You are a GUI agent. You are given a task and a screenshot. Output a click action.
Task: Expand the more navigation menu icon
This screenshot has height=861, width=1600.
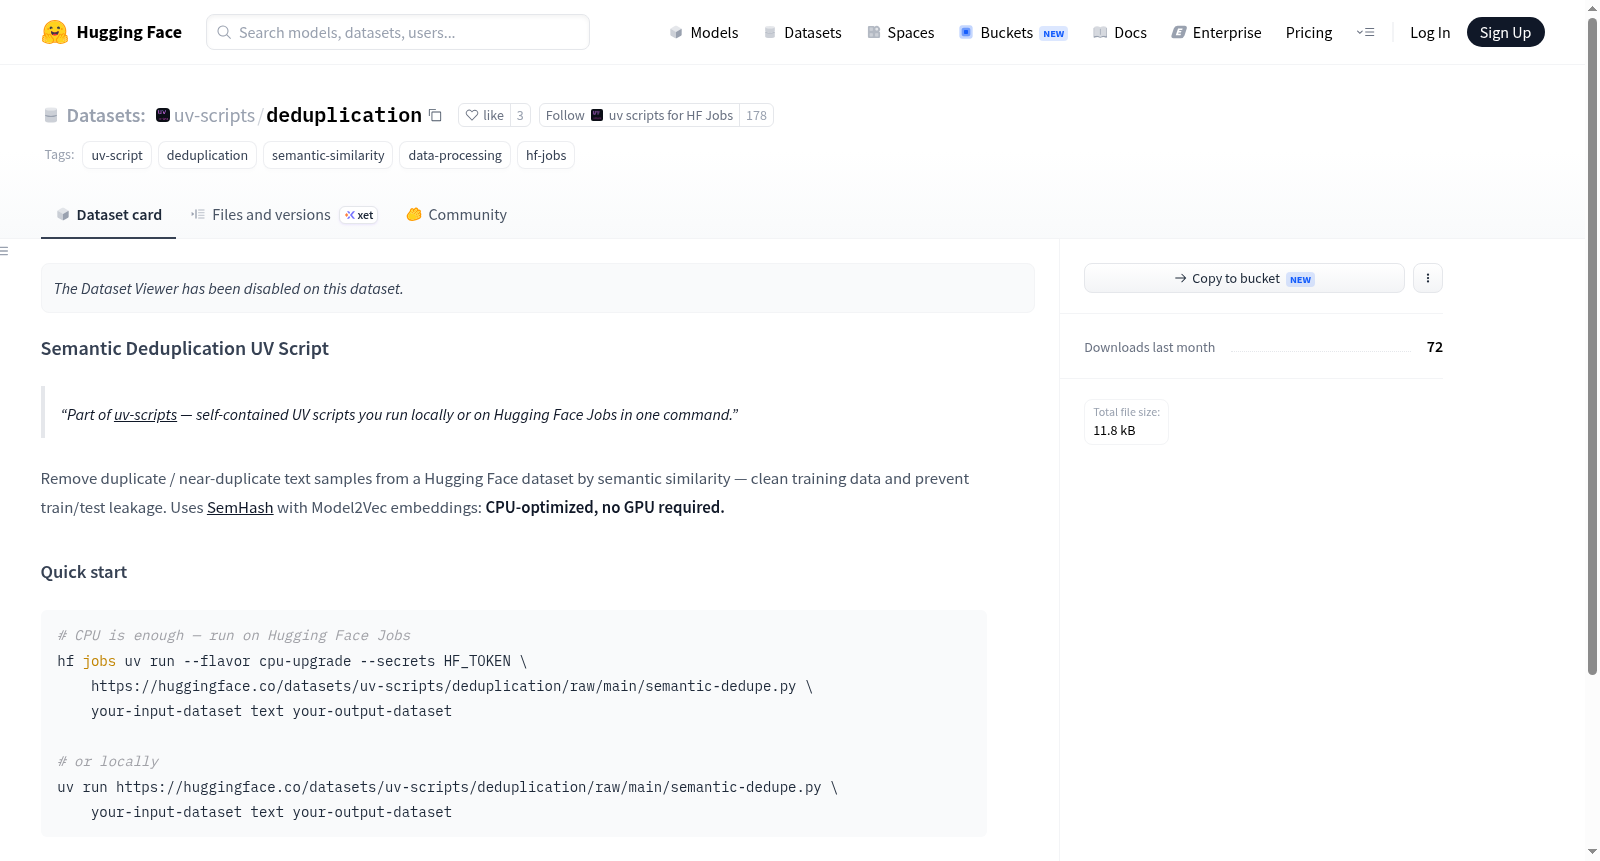point(1365,32)
